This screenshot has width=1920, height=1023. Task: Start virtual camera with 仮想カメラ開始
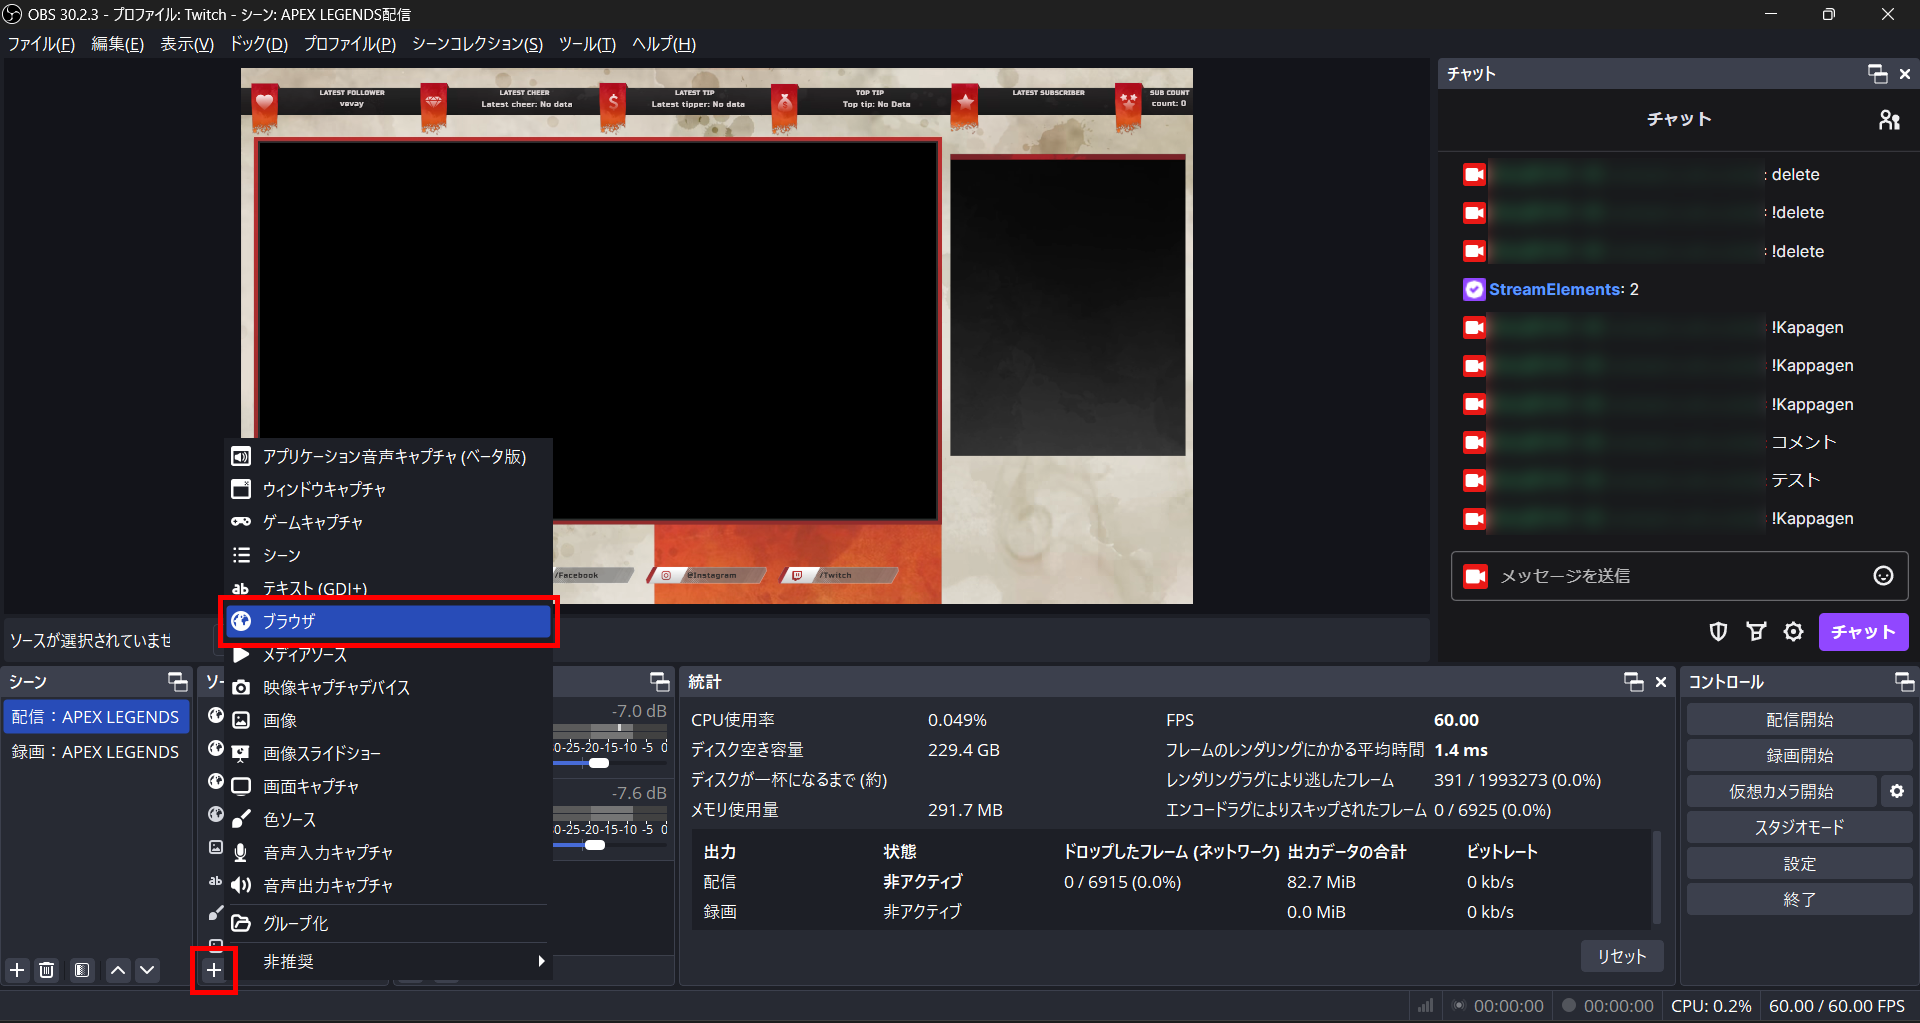[x=1781, y=792]
